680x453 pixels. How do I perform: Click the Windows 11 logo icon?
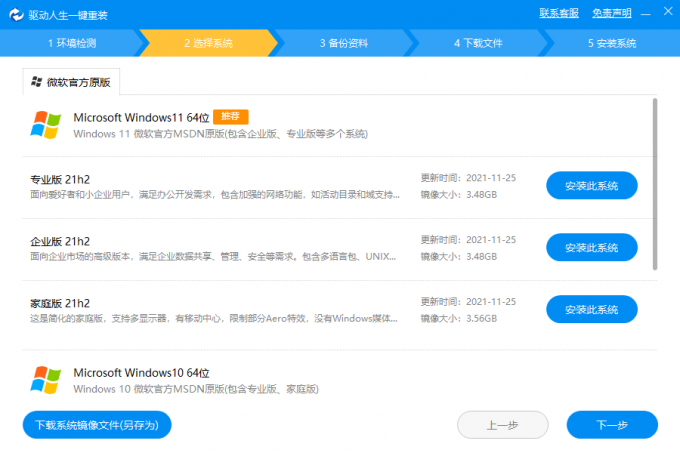46,125
